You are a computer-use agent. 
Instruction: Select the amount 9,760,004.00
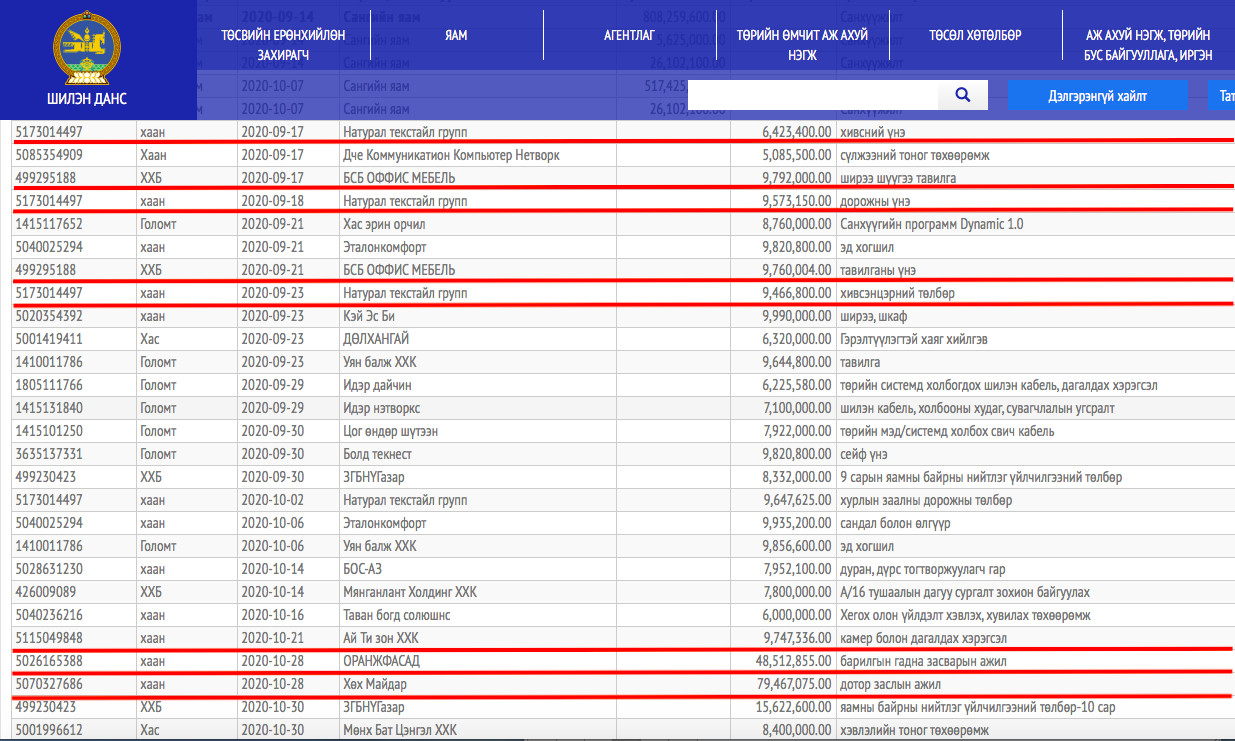coord(796,270)
